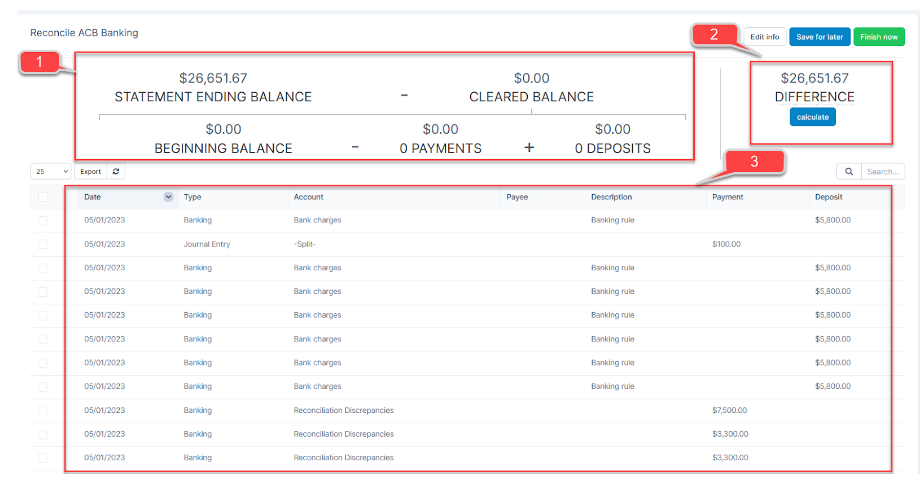Click the Type column header

tap(193, 197)
